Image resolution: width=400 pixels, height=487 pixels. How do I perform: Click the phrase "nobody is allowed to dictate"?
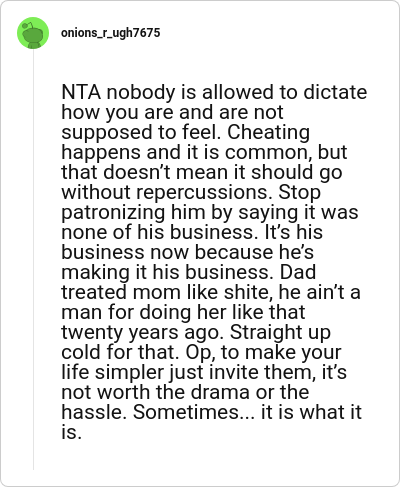237,92
